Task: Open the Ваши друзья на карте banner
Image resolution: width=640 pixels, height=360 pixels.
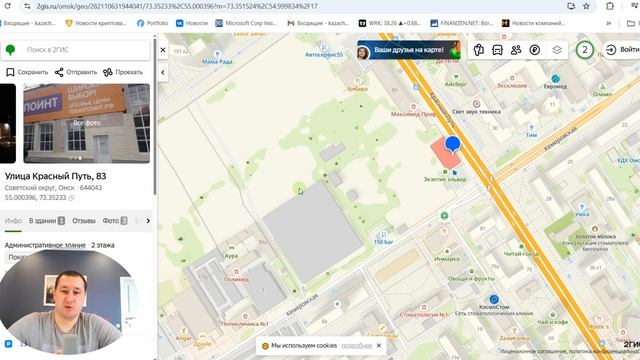Action: (409, 50)
